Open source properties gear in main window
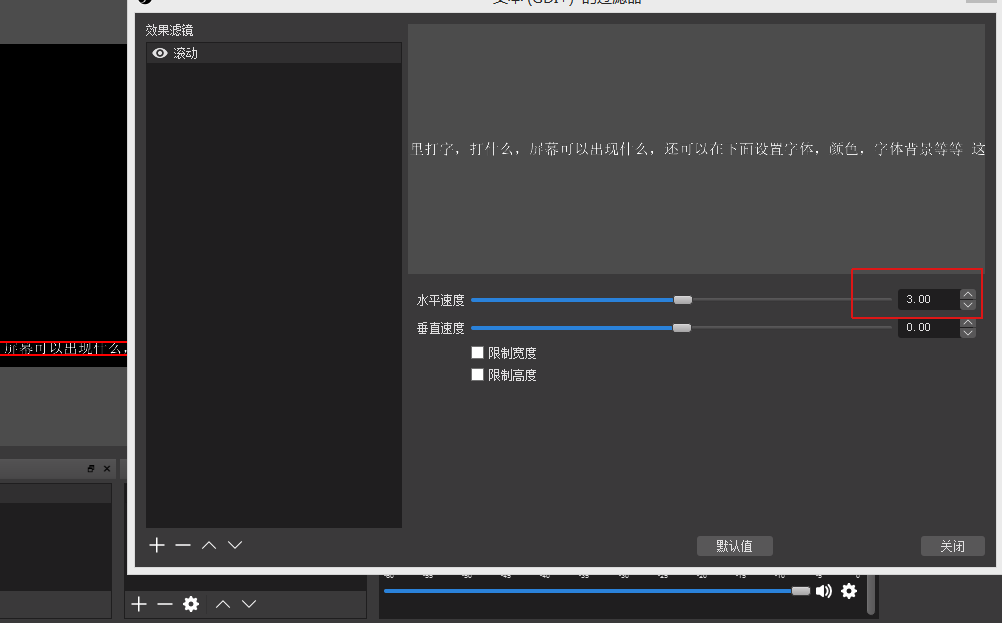 click(x=190, y=604)
